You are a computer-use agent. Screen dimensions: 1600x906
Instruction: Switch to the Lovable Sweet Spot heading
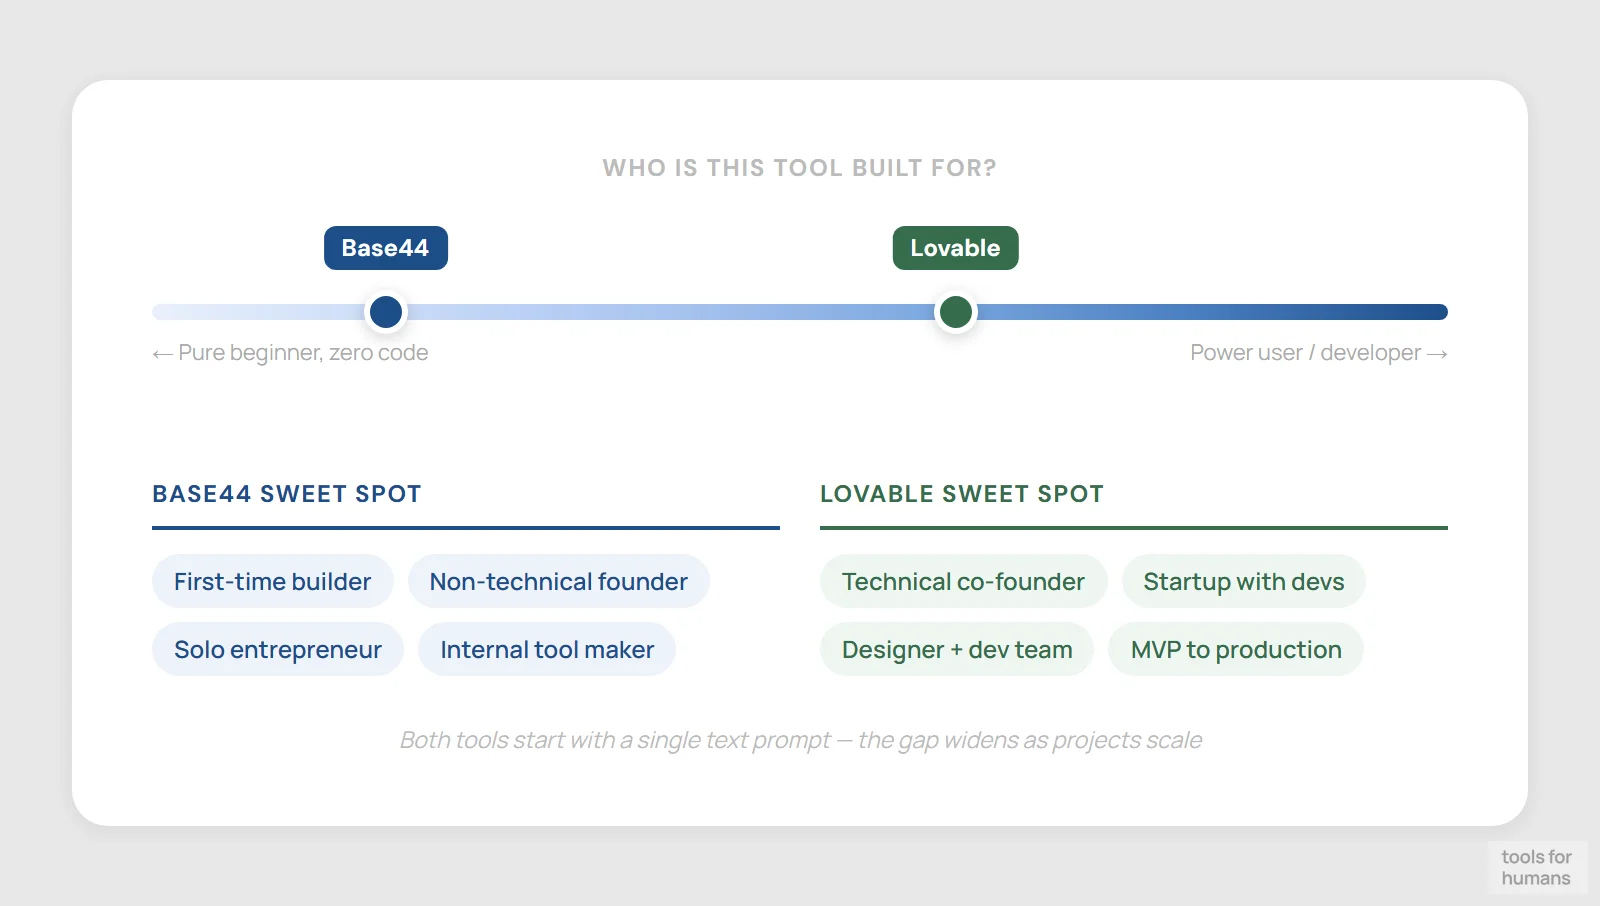click(961, 493)
